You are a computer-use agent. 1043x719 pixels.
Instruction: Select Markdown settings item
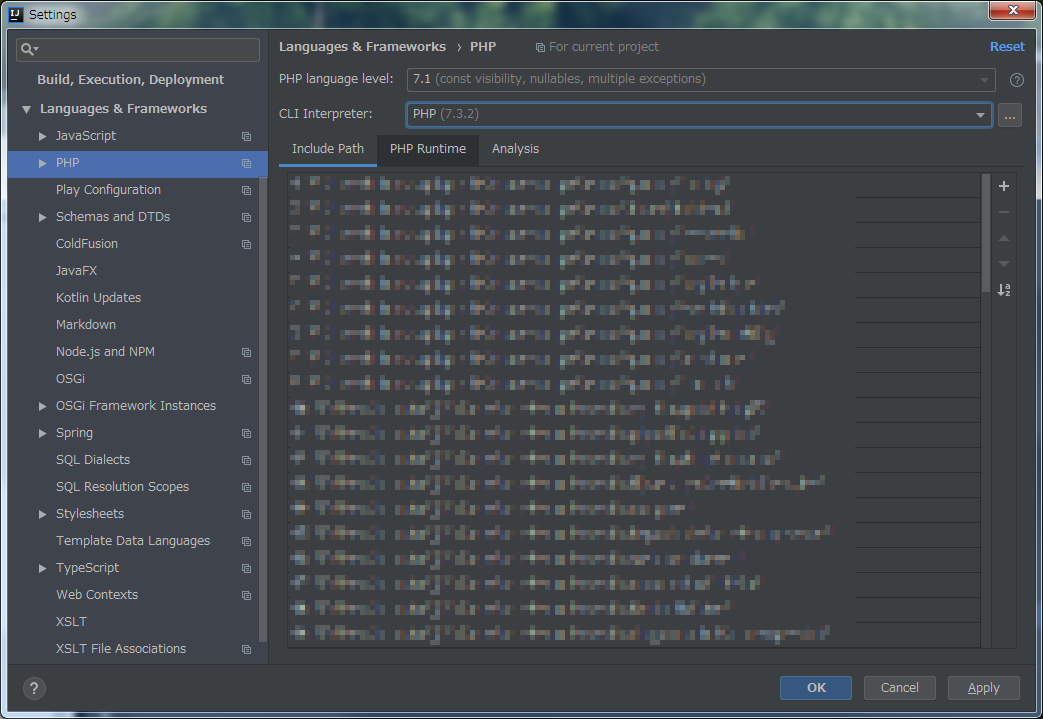[x=86, y=325]
